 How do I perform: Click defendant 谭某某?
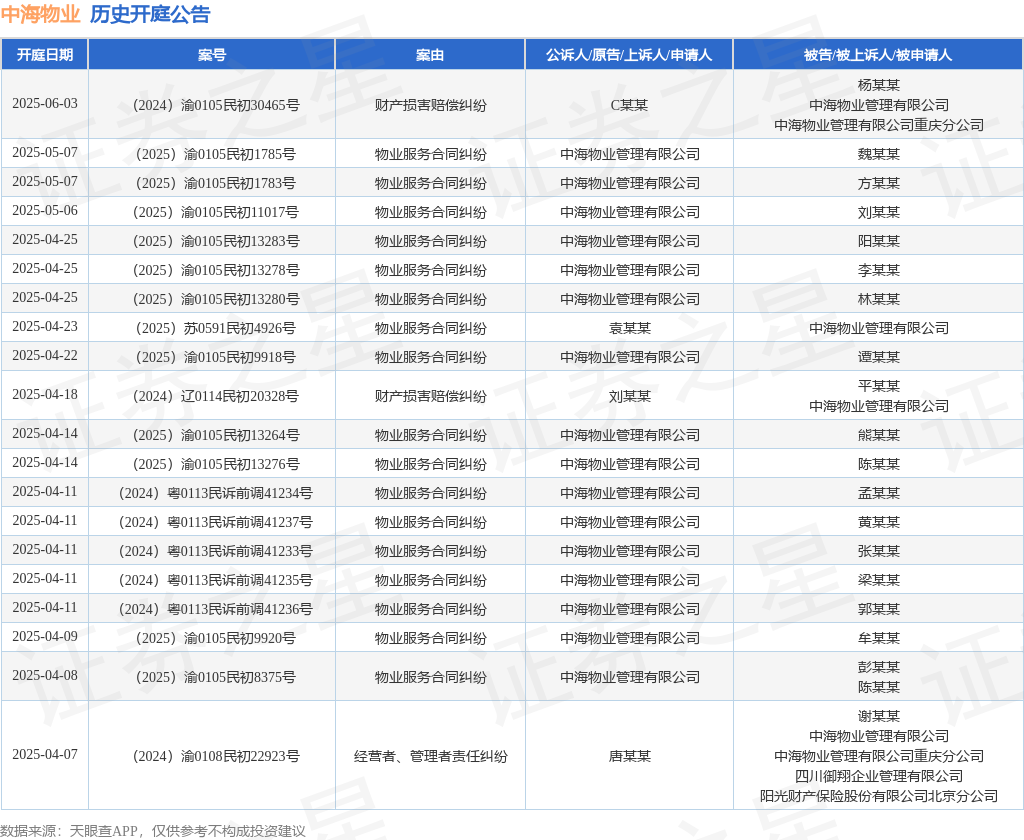tap(878, 357)
